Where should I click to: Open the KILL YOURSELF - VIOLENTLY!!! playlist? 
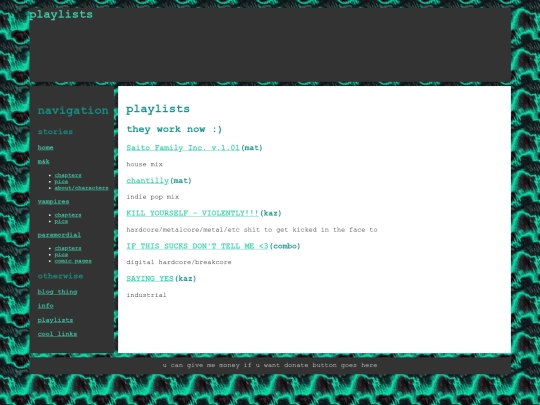tap(192, 213)
